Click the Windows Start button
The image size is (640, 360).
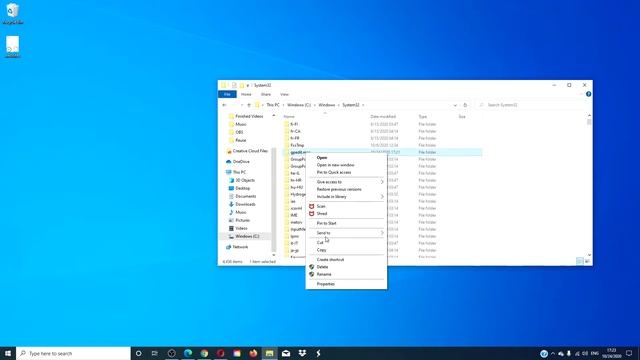8,353
